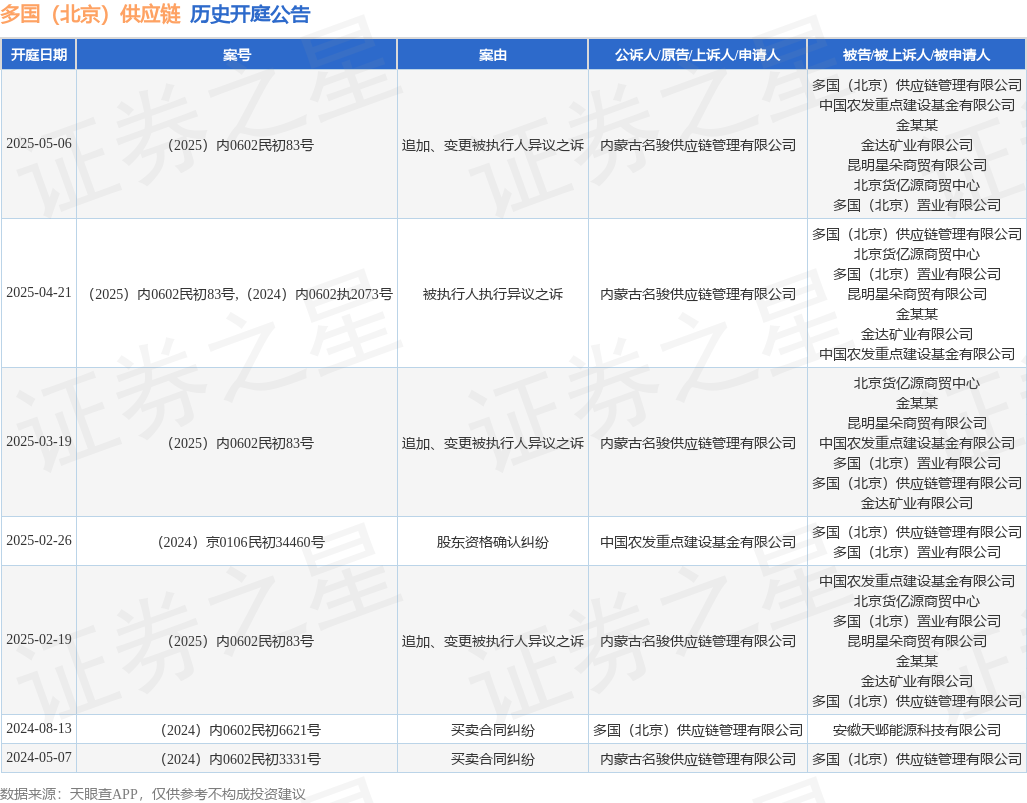The height and width of the screenshot is (803, 1027).
Task: Click the heading 历史开庭公告
Action: (x=250, y=14)
